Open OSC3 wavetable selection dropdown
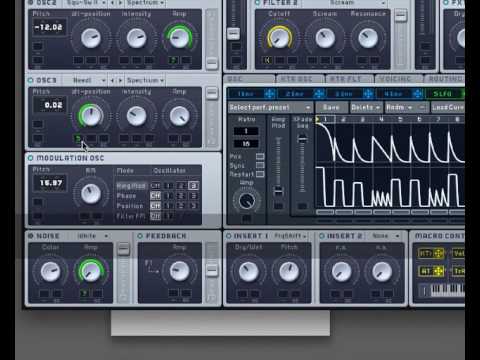The height and width of the screenshot is (360, 480). pos(85,80)
